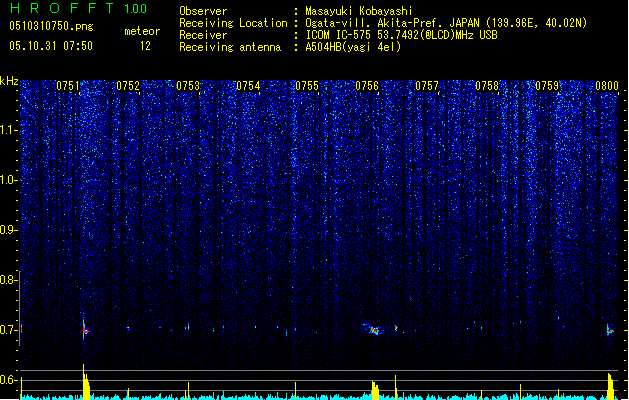Click the Receiver label
The height and width of the screenshot is (400, 629).
pyautogui.click(x=203, y=35)
